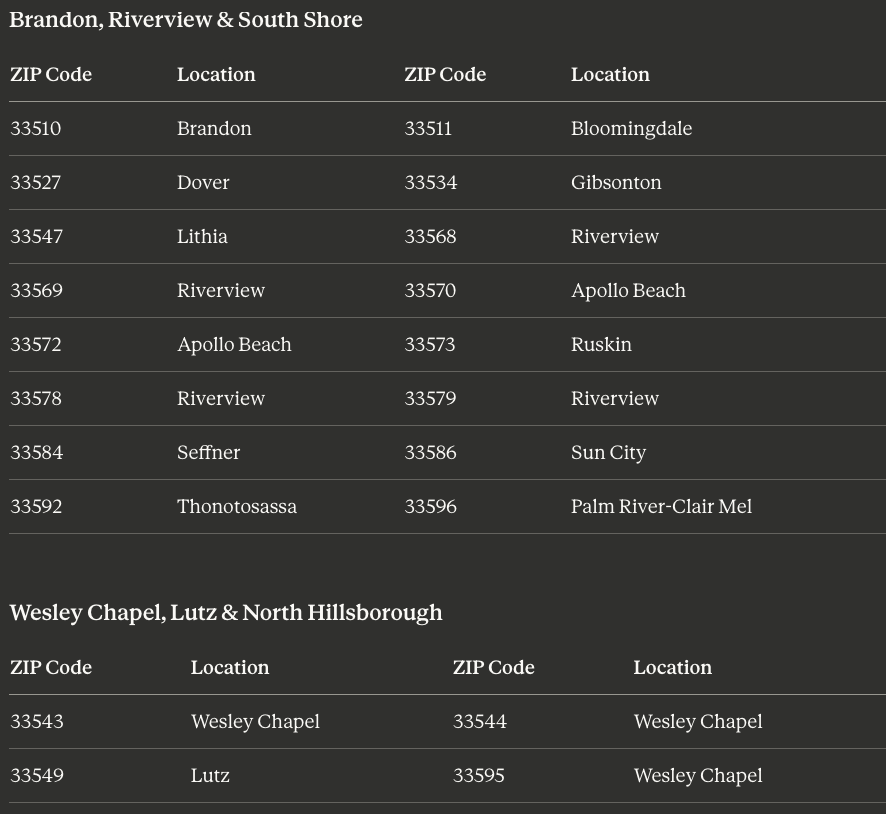Click Riverview next to ZIP 33569
The width and height of the screenshot is (886, 814).
tap(221, 290)
